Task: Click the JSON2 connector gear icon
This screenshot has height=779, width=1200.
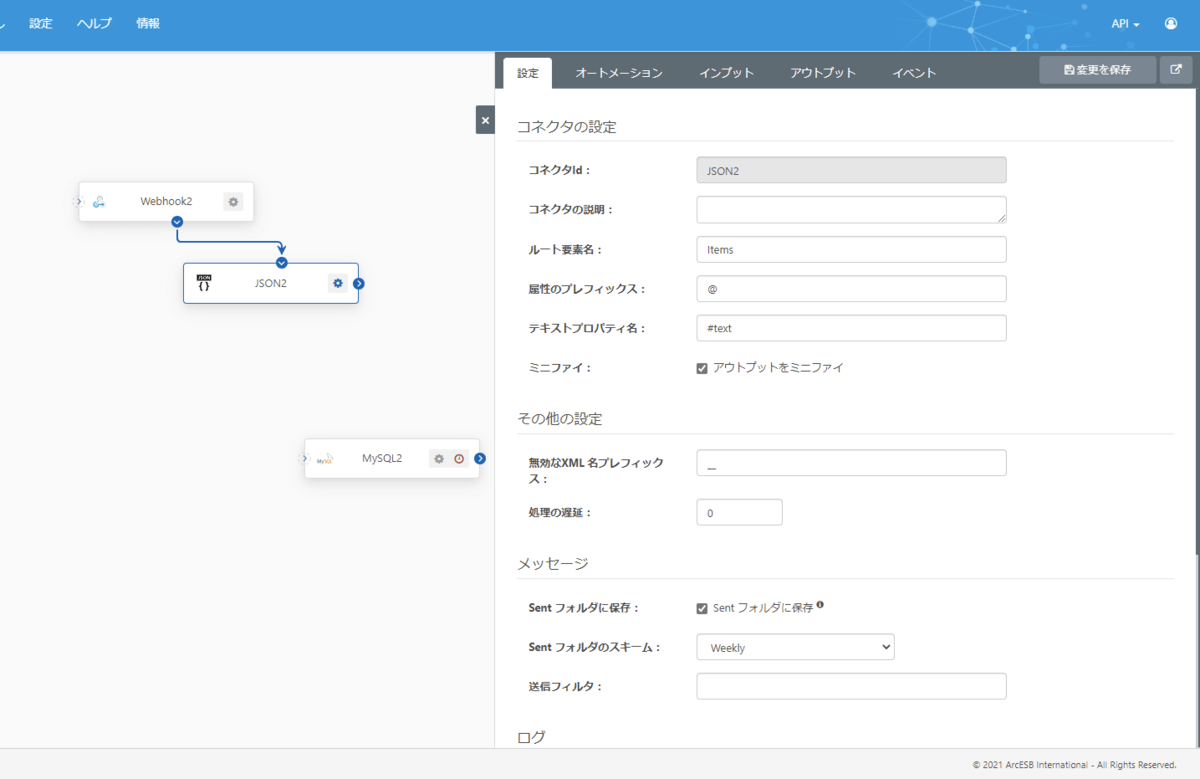Action: (x=338, y=283)
